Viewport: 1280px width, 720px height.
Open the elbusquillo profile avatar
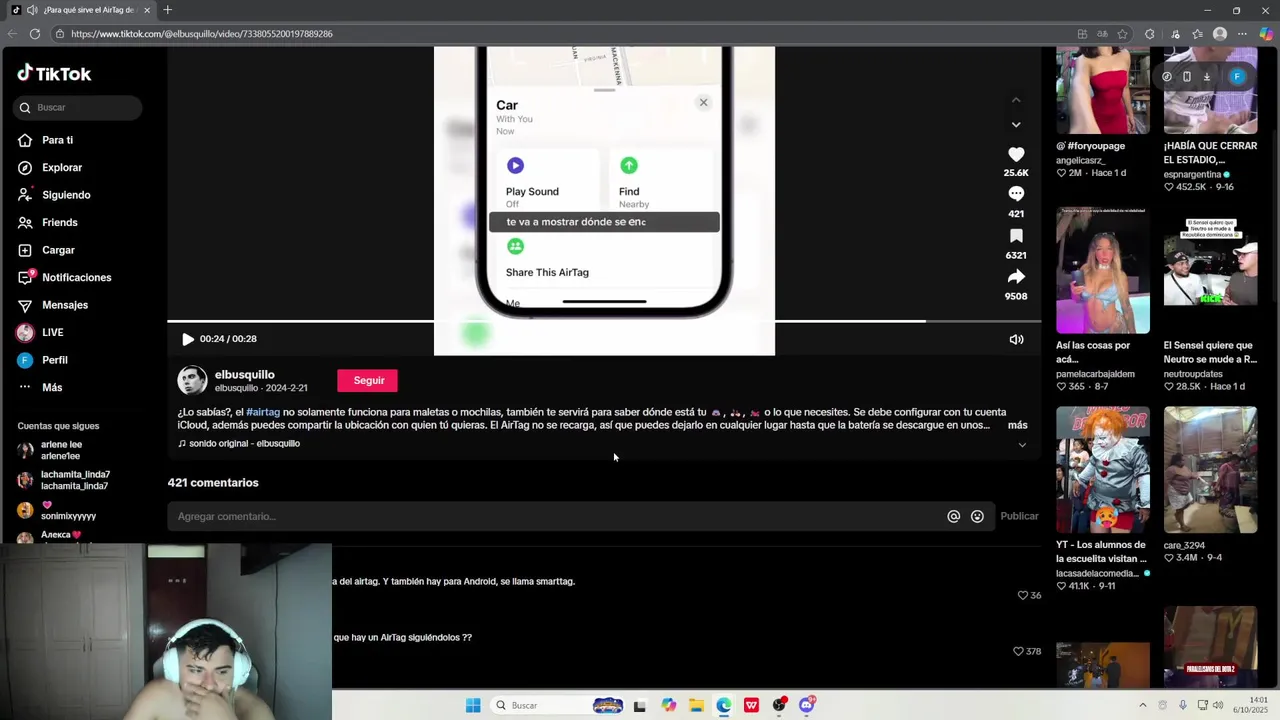192,380
